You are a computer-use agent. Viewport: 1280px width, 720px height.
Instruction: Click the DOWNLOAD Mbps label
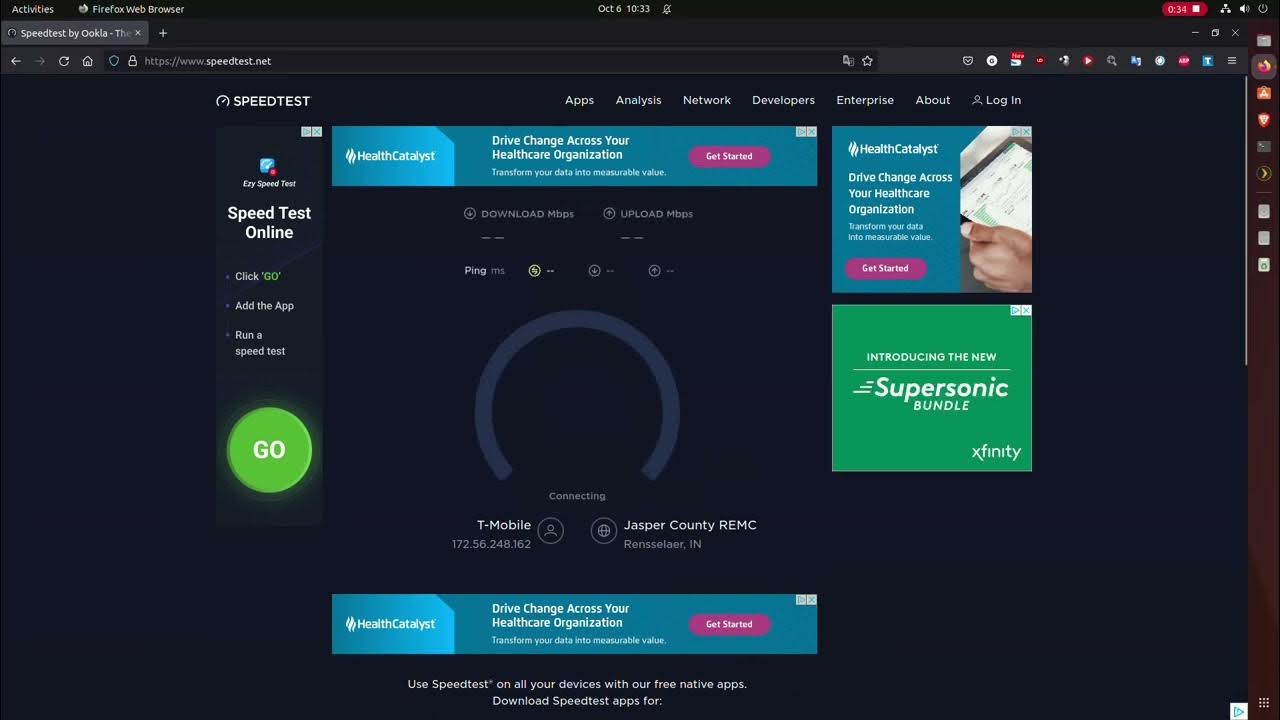tap(519, 214)
